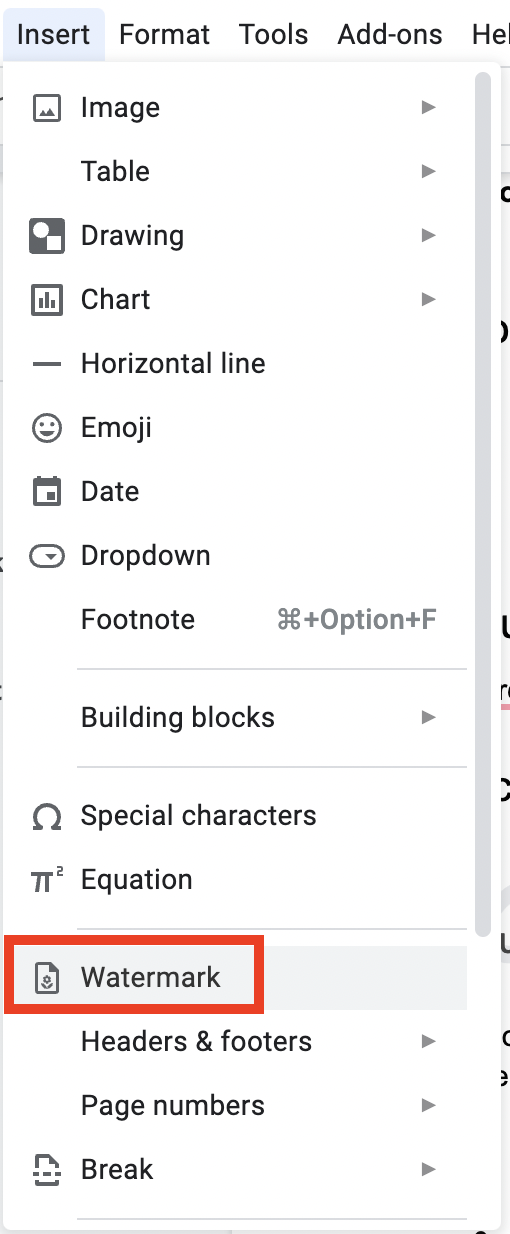Open the Format menu
Screen dimensions: 510x1234
[165, 35]
